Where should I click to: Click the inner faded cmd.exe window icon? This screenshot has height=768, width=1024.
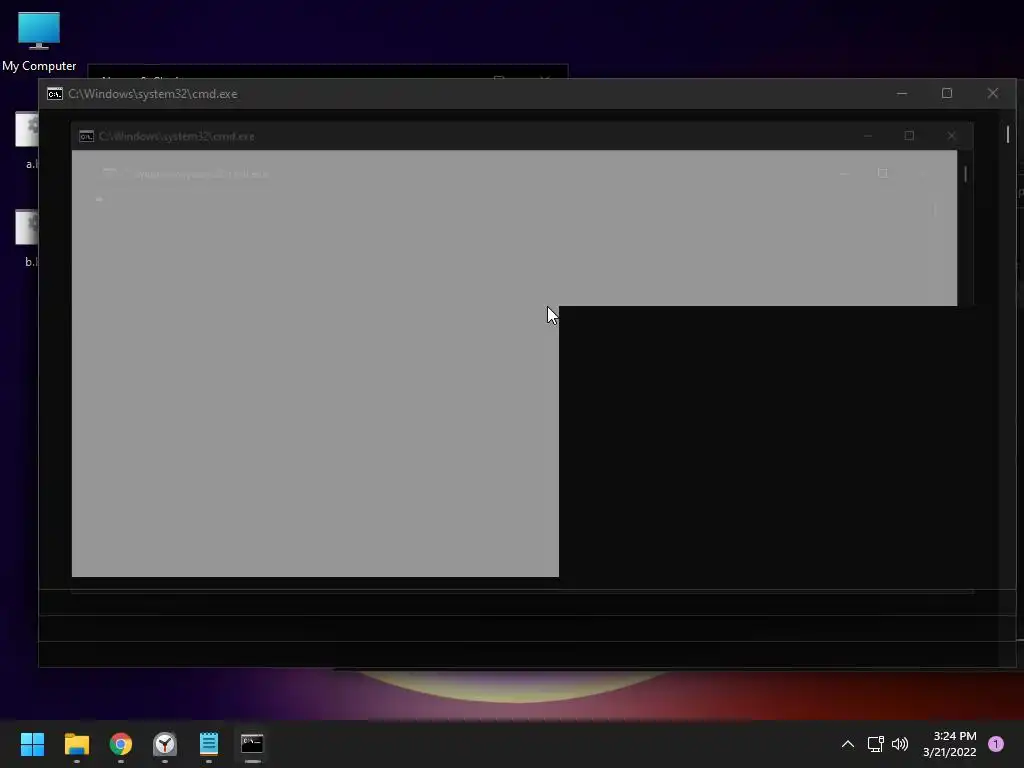(x=86, y=136)
